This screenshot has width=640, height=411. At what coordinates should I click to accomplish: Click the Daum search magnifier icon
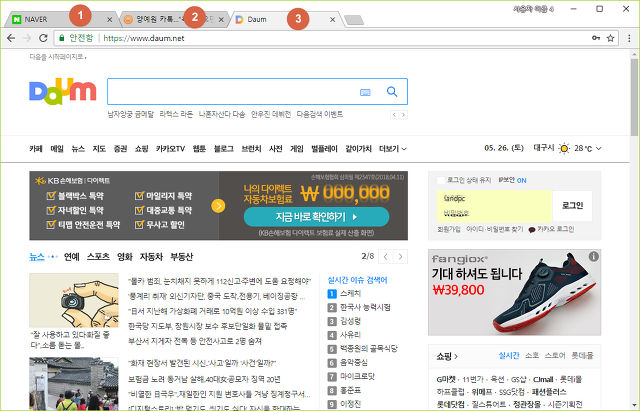pyautogui.click(x=392, y=92)
